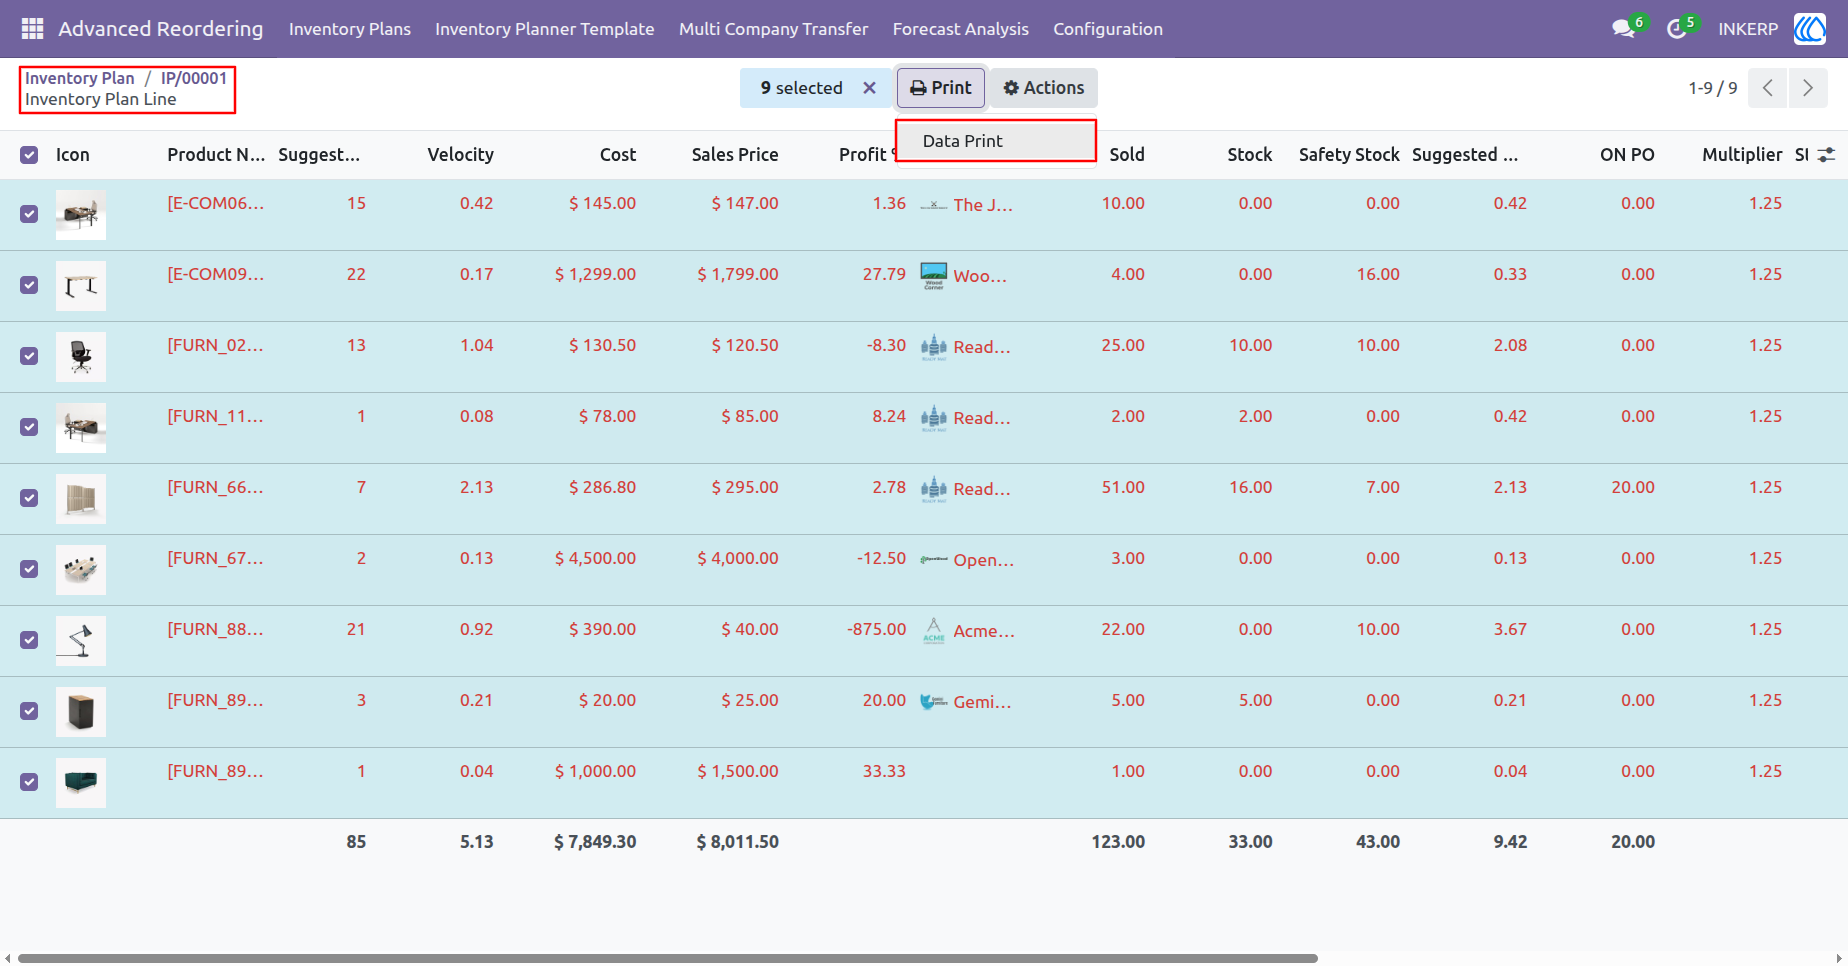
Task: Uncheck the FURN_02 row checkbox
Action: (x=29, y=356)
